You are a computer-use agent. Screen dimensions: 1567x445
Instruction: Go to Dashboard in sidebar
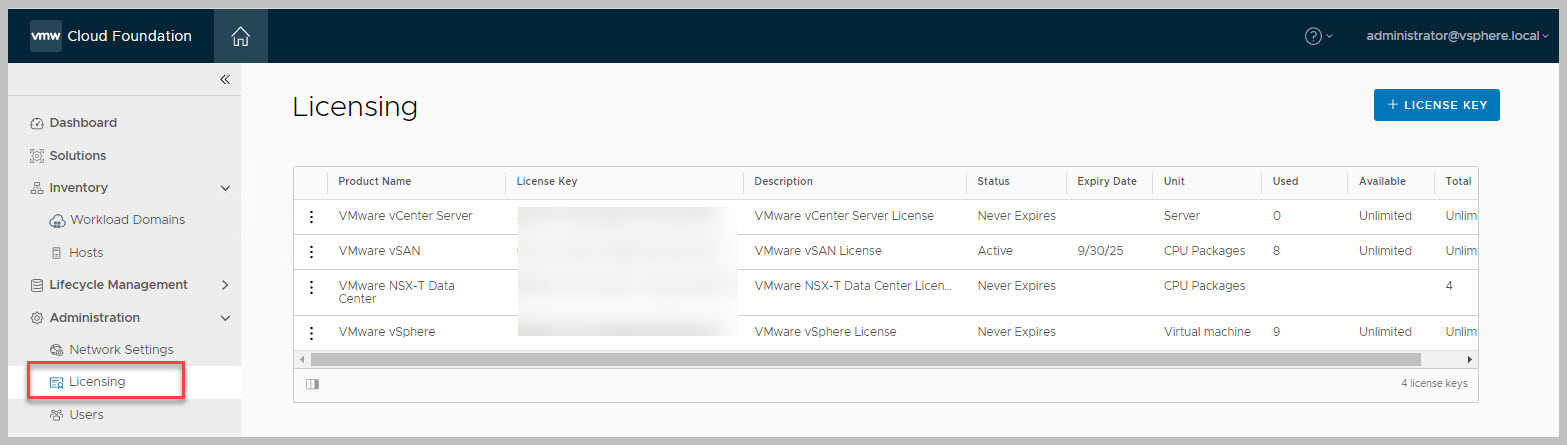click(83, 123)
